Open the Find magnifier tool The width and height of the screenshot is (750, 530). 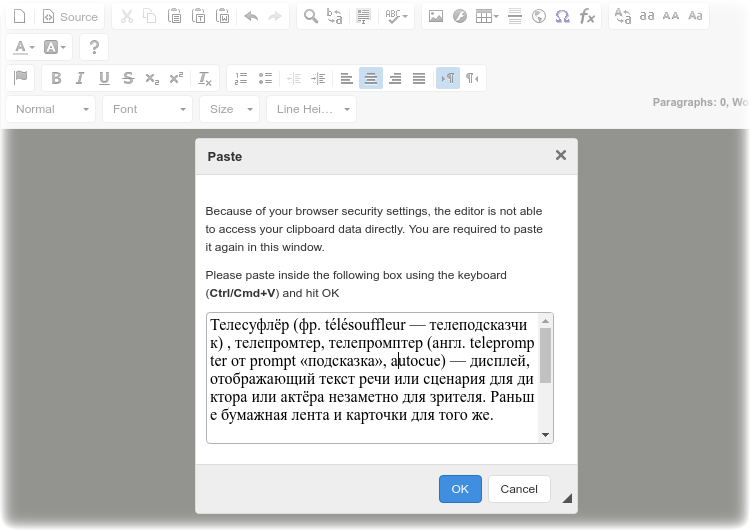pyautogui.click(x=311, y=17)
